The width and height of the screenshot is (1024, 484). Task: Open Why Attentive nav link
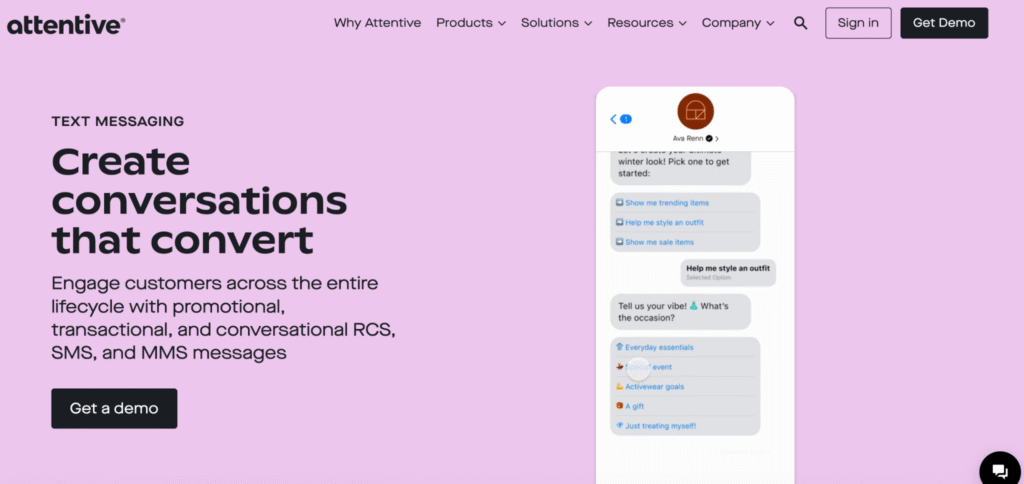coord(377,23)
